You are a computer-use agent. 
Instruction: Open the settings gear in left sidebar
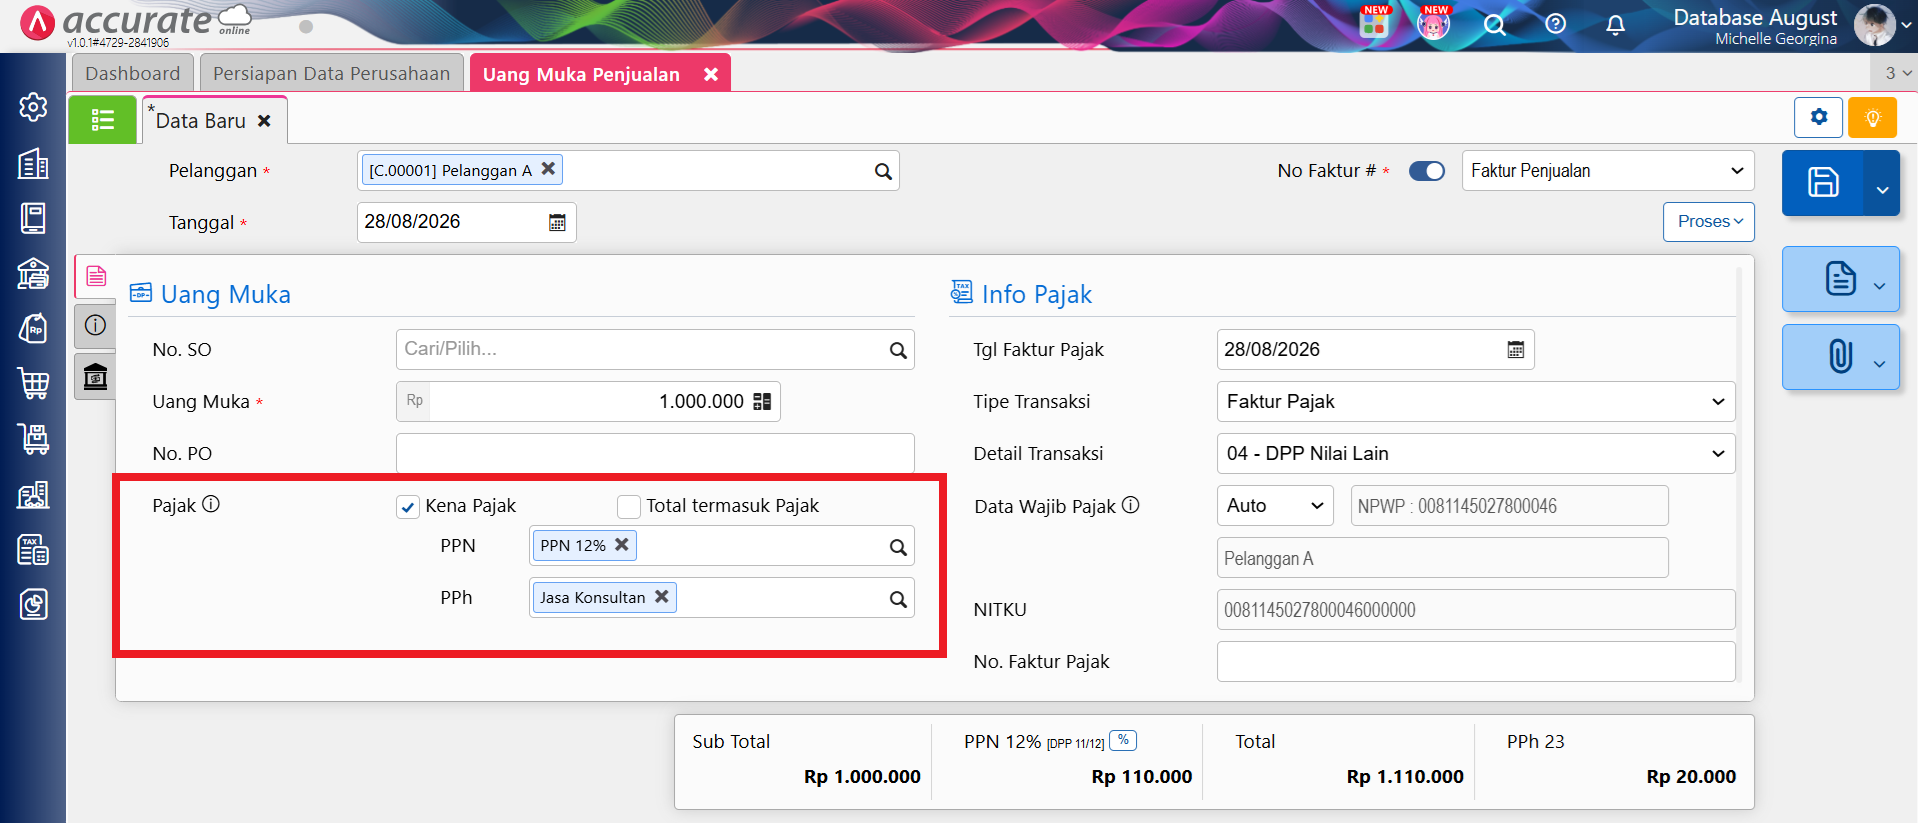[33, 107]
